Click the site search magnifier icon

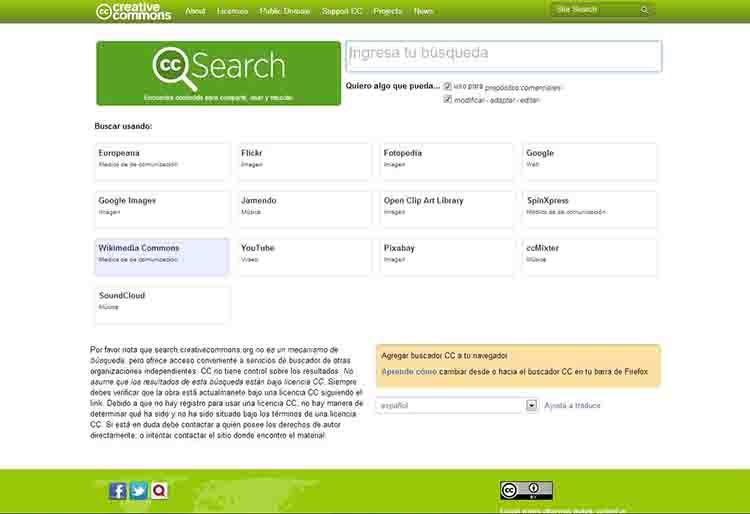click(644, 10)
